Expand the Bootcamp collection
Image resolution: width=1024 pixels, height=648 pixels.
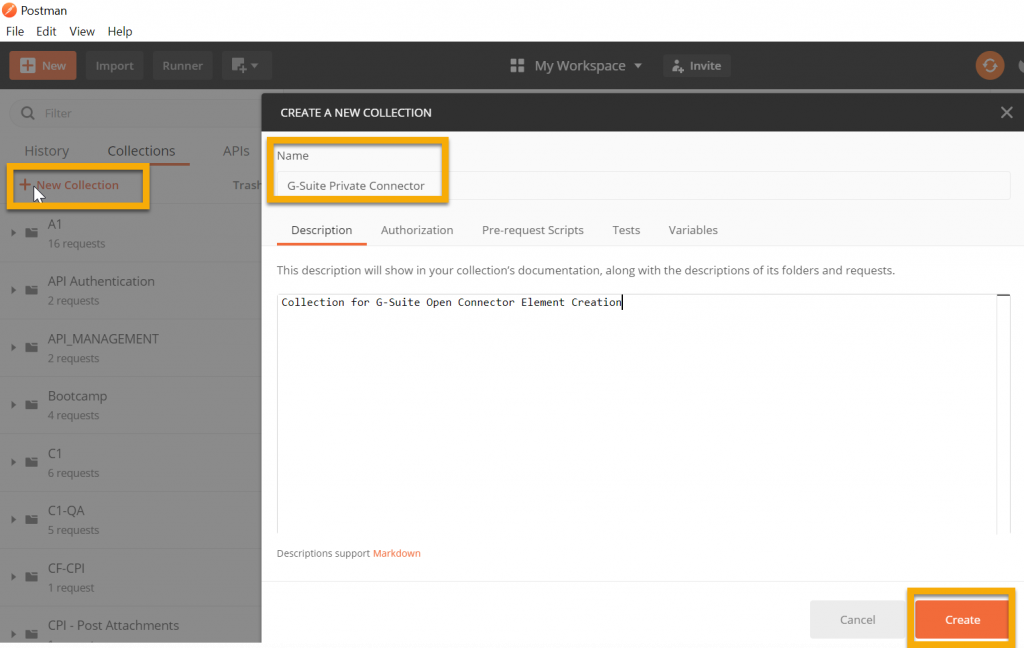click(13, 405)
